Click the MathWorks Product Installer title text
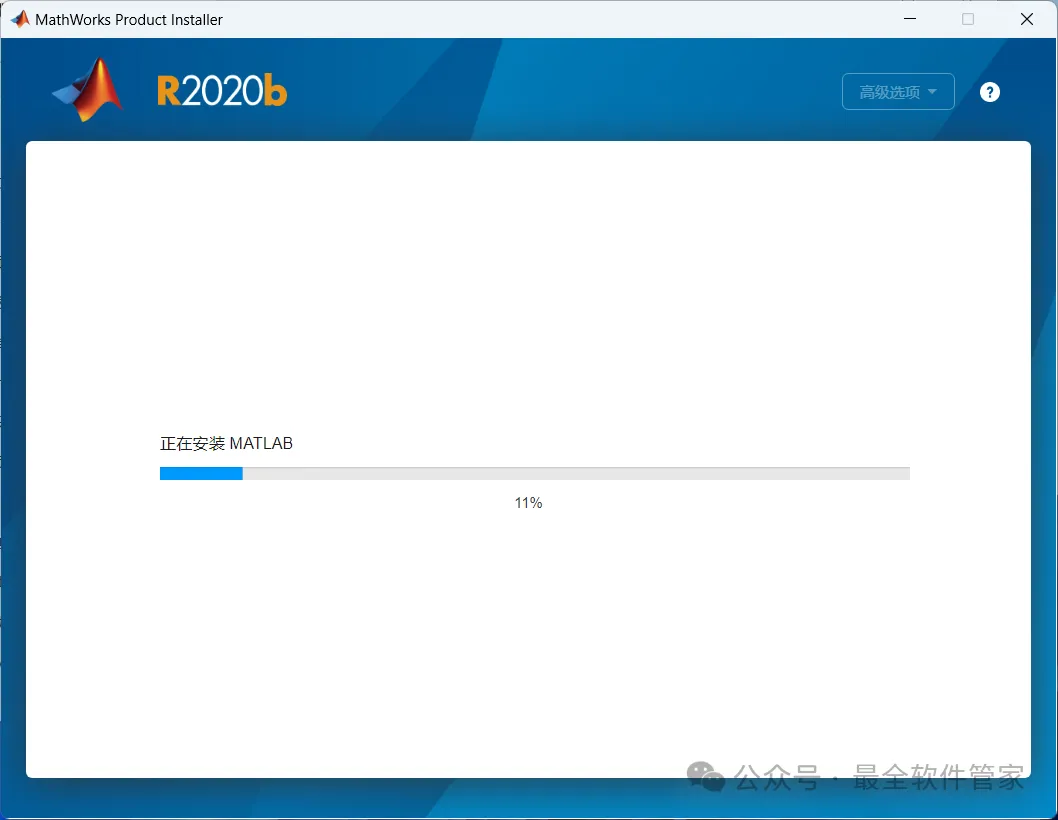 [x=129, y=20]
